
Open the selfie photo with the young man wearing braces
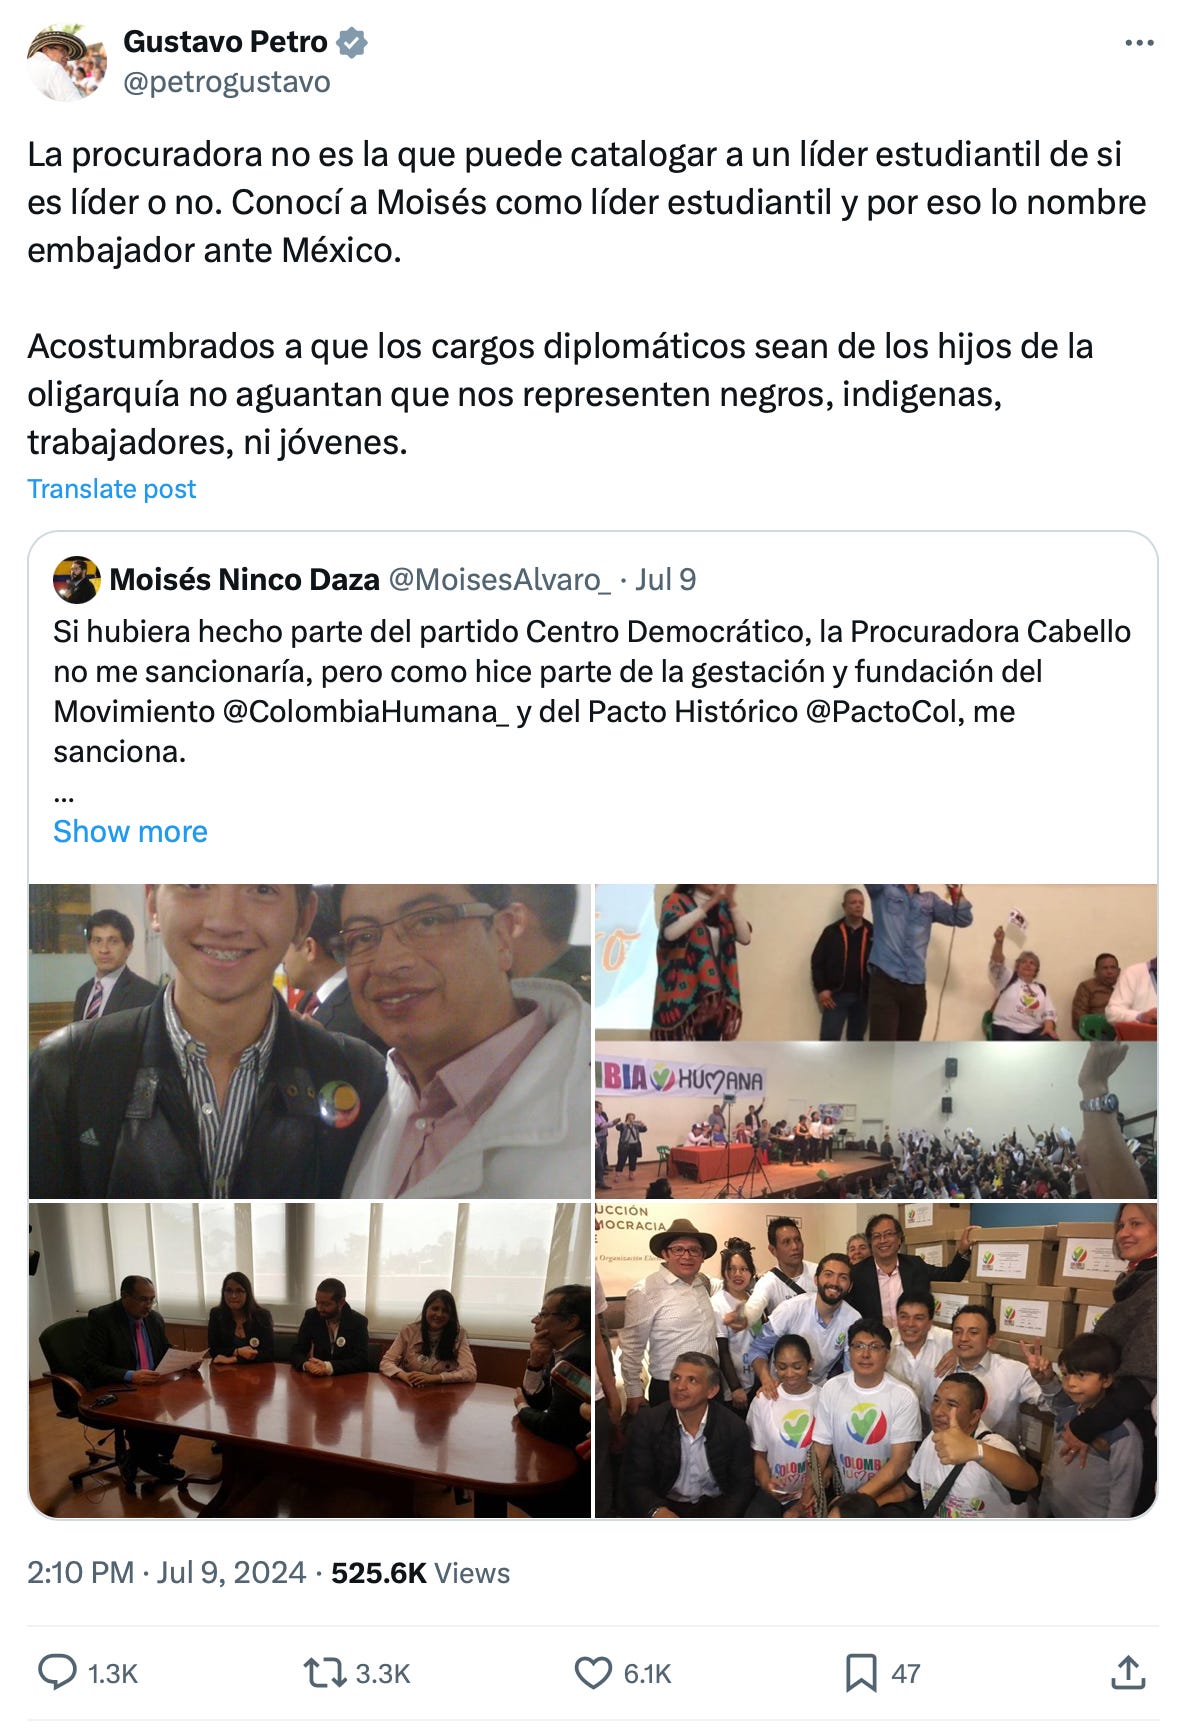coord(310,1041)
